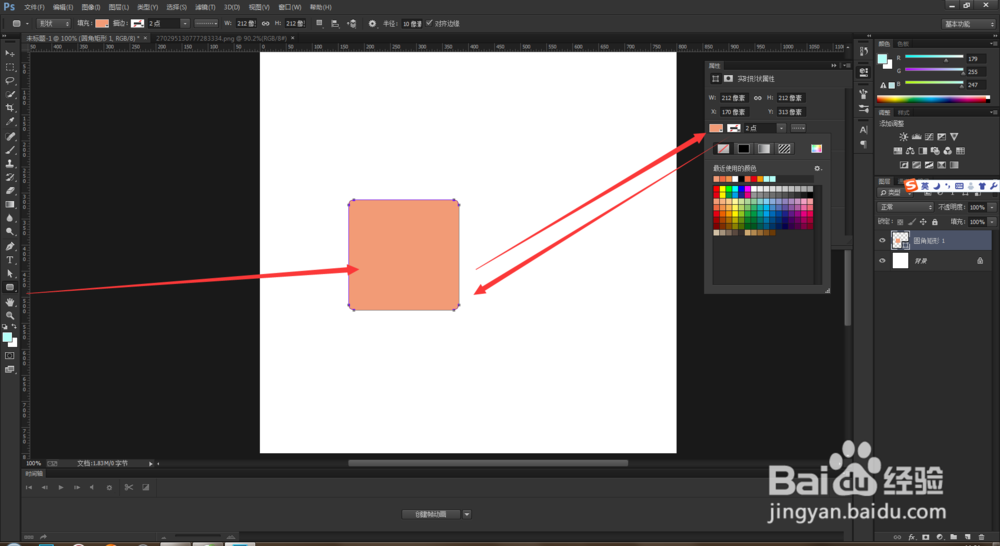Screen dimensions: 1000x546
Task: Click the Quick Mask mode icon
Action: click(x=10, y=355)
